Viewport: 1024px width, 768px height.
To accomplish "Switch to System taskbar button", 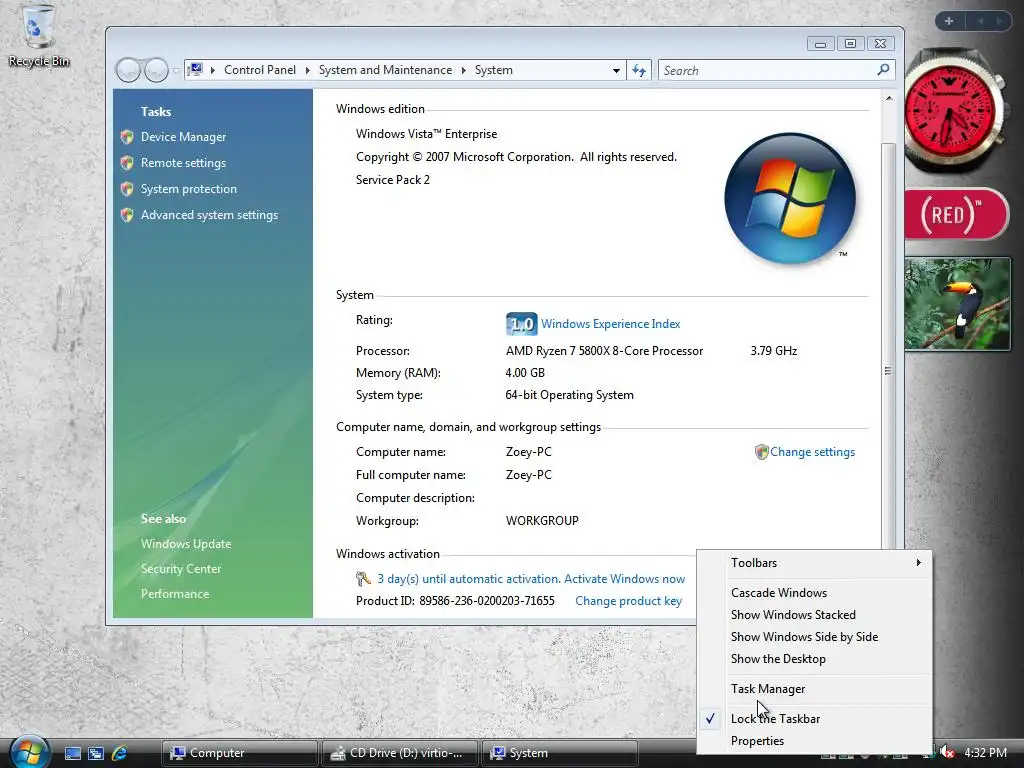I will coord(560,753).
